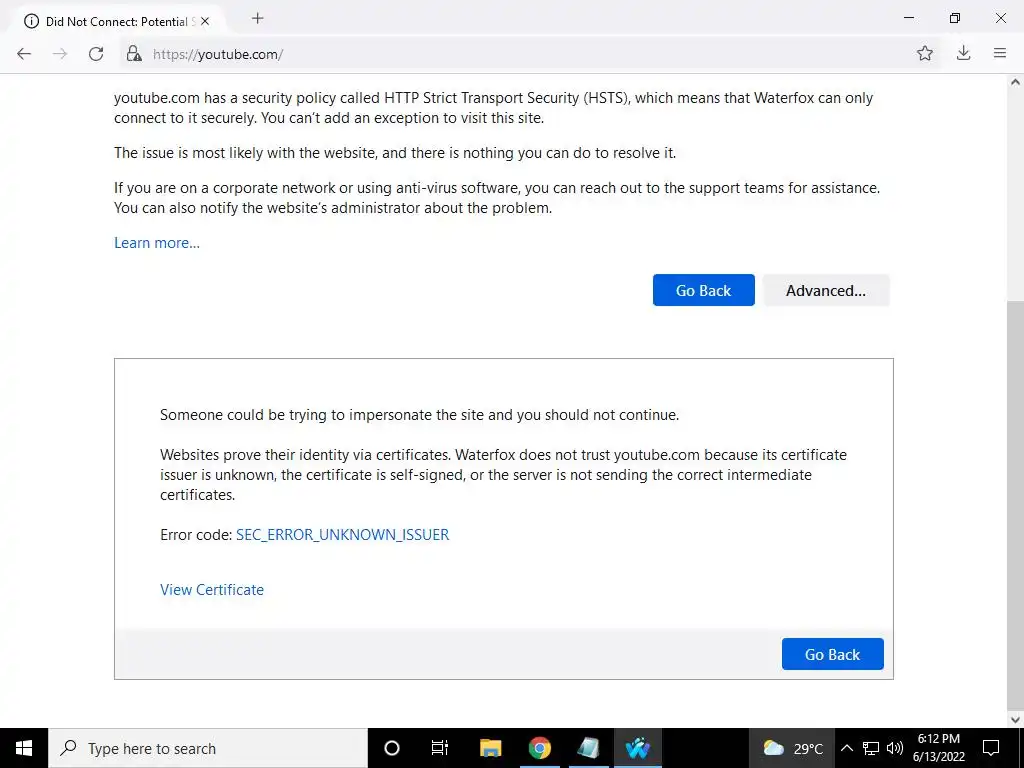This screenshot has width=1024, height=768.
Task: Open the Learn more link
Action: 157,243
